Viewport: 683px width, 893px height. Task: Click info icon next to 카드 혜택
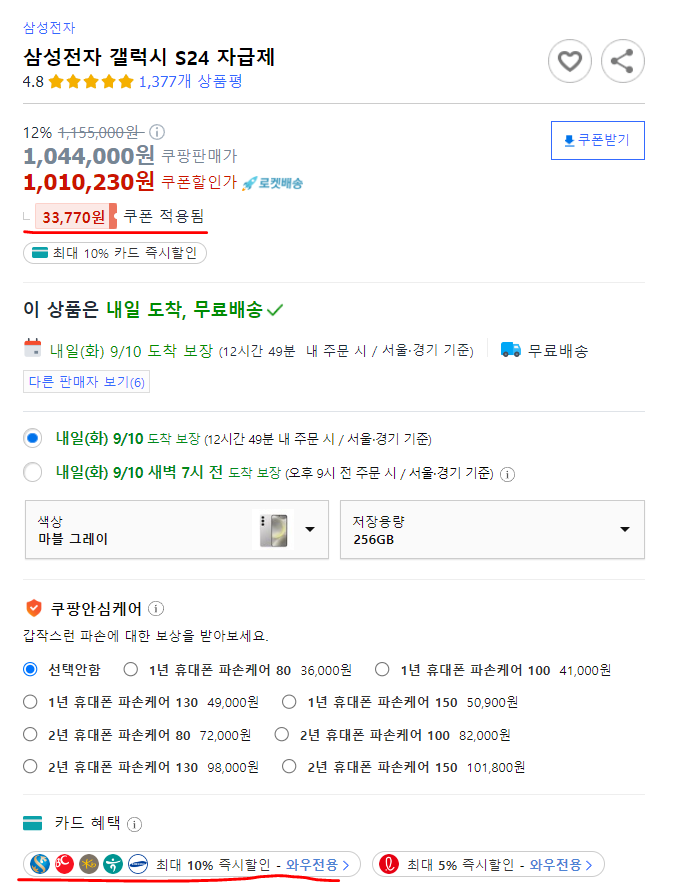click(134, 824)
